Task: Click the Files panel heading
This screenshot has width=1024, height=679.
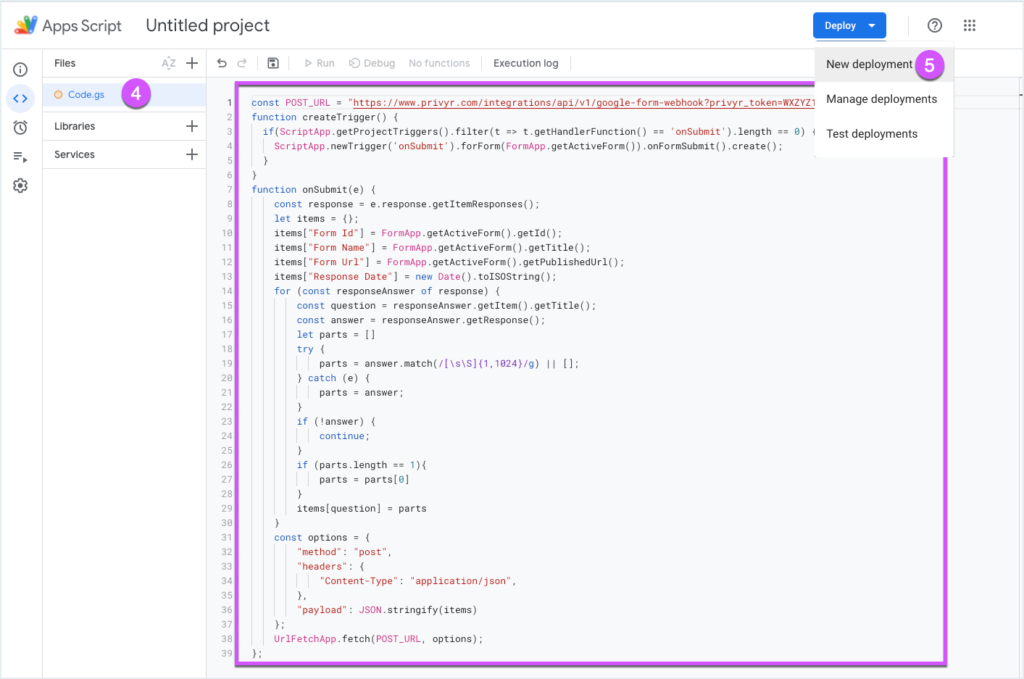Action: 65,63
